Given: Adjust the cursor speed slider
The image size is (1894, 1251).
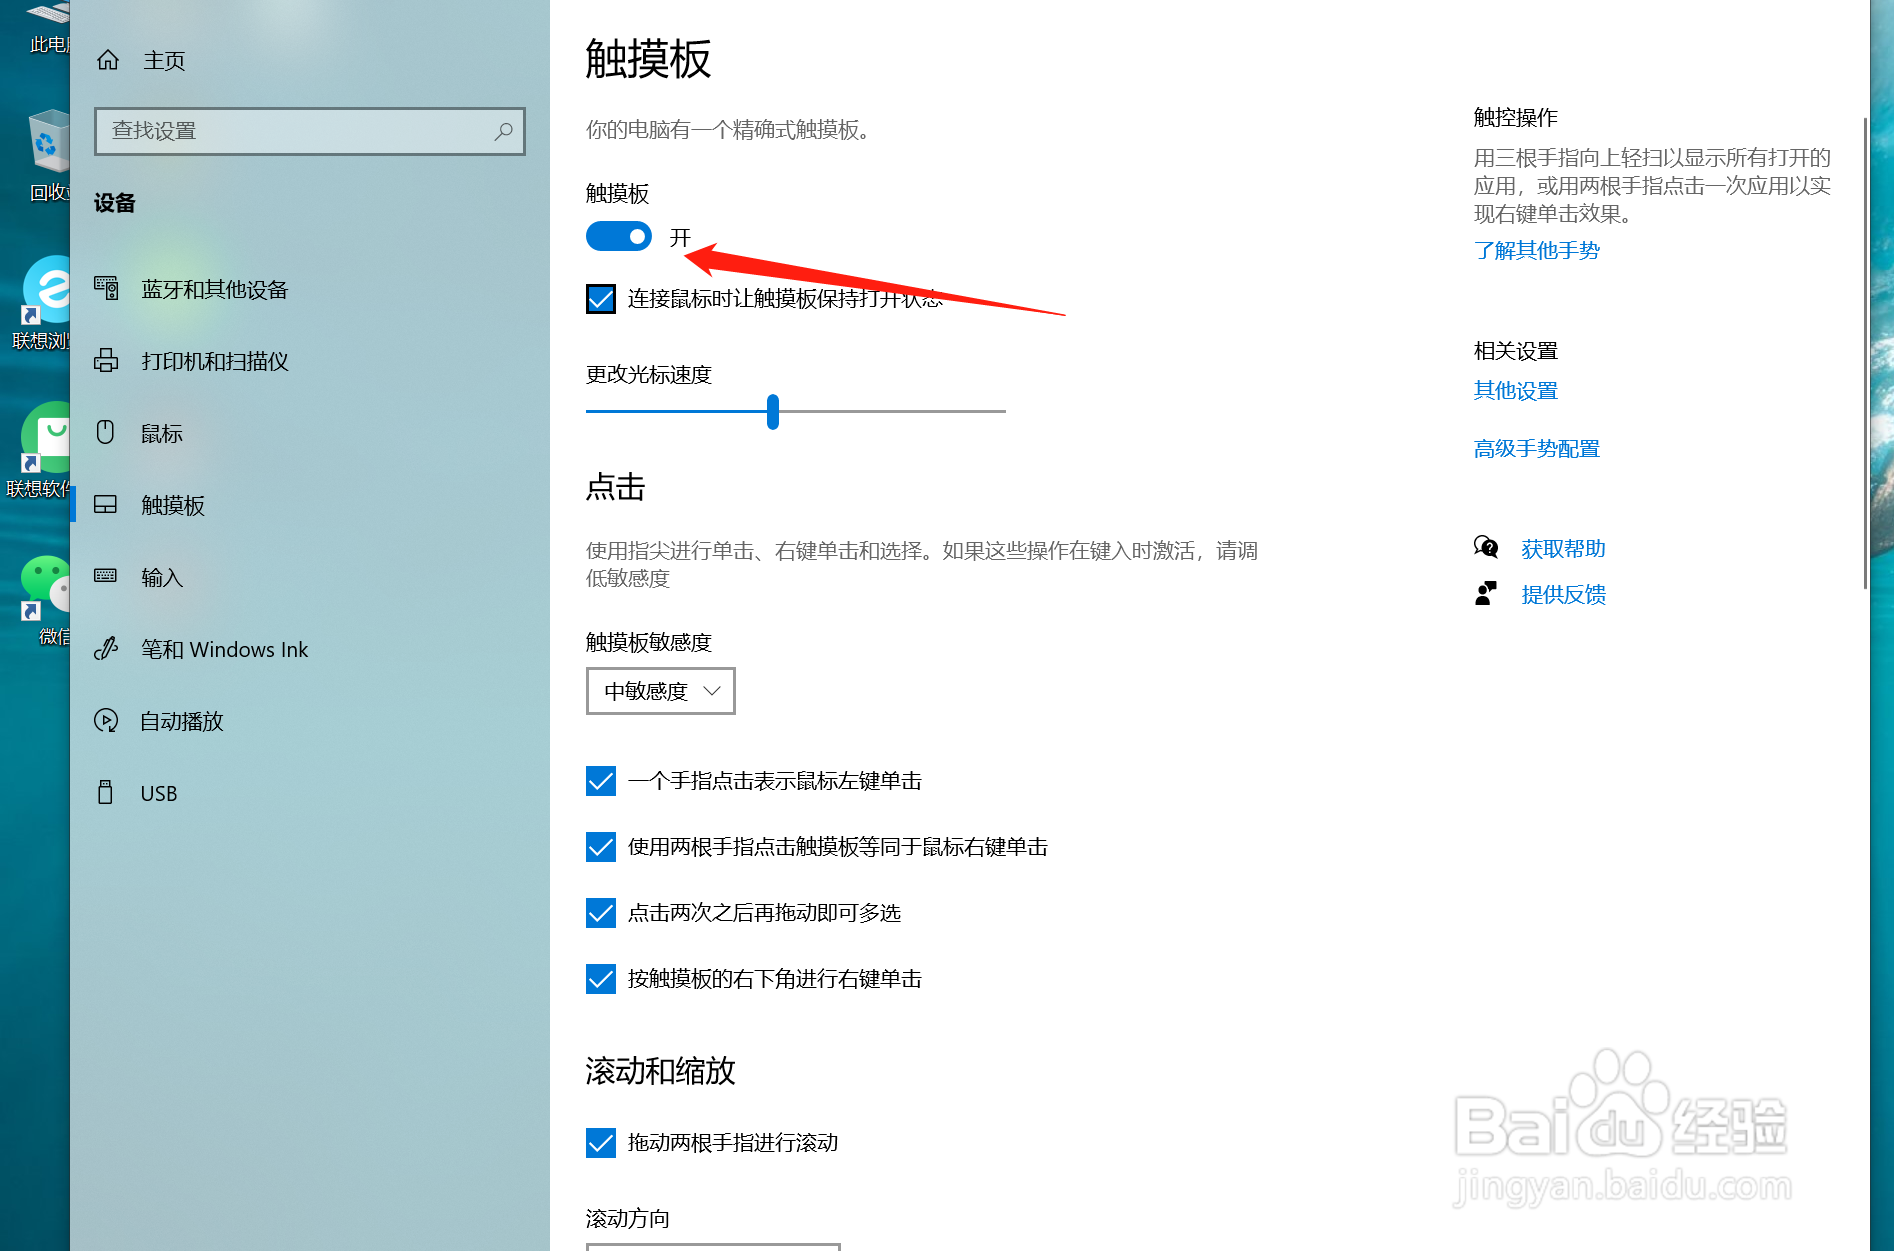Looking at the screenshot, I should tap(772, 412).
